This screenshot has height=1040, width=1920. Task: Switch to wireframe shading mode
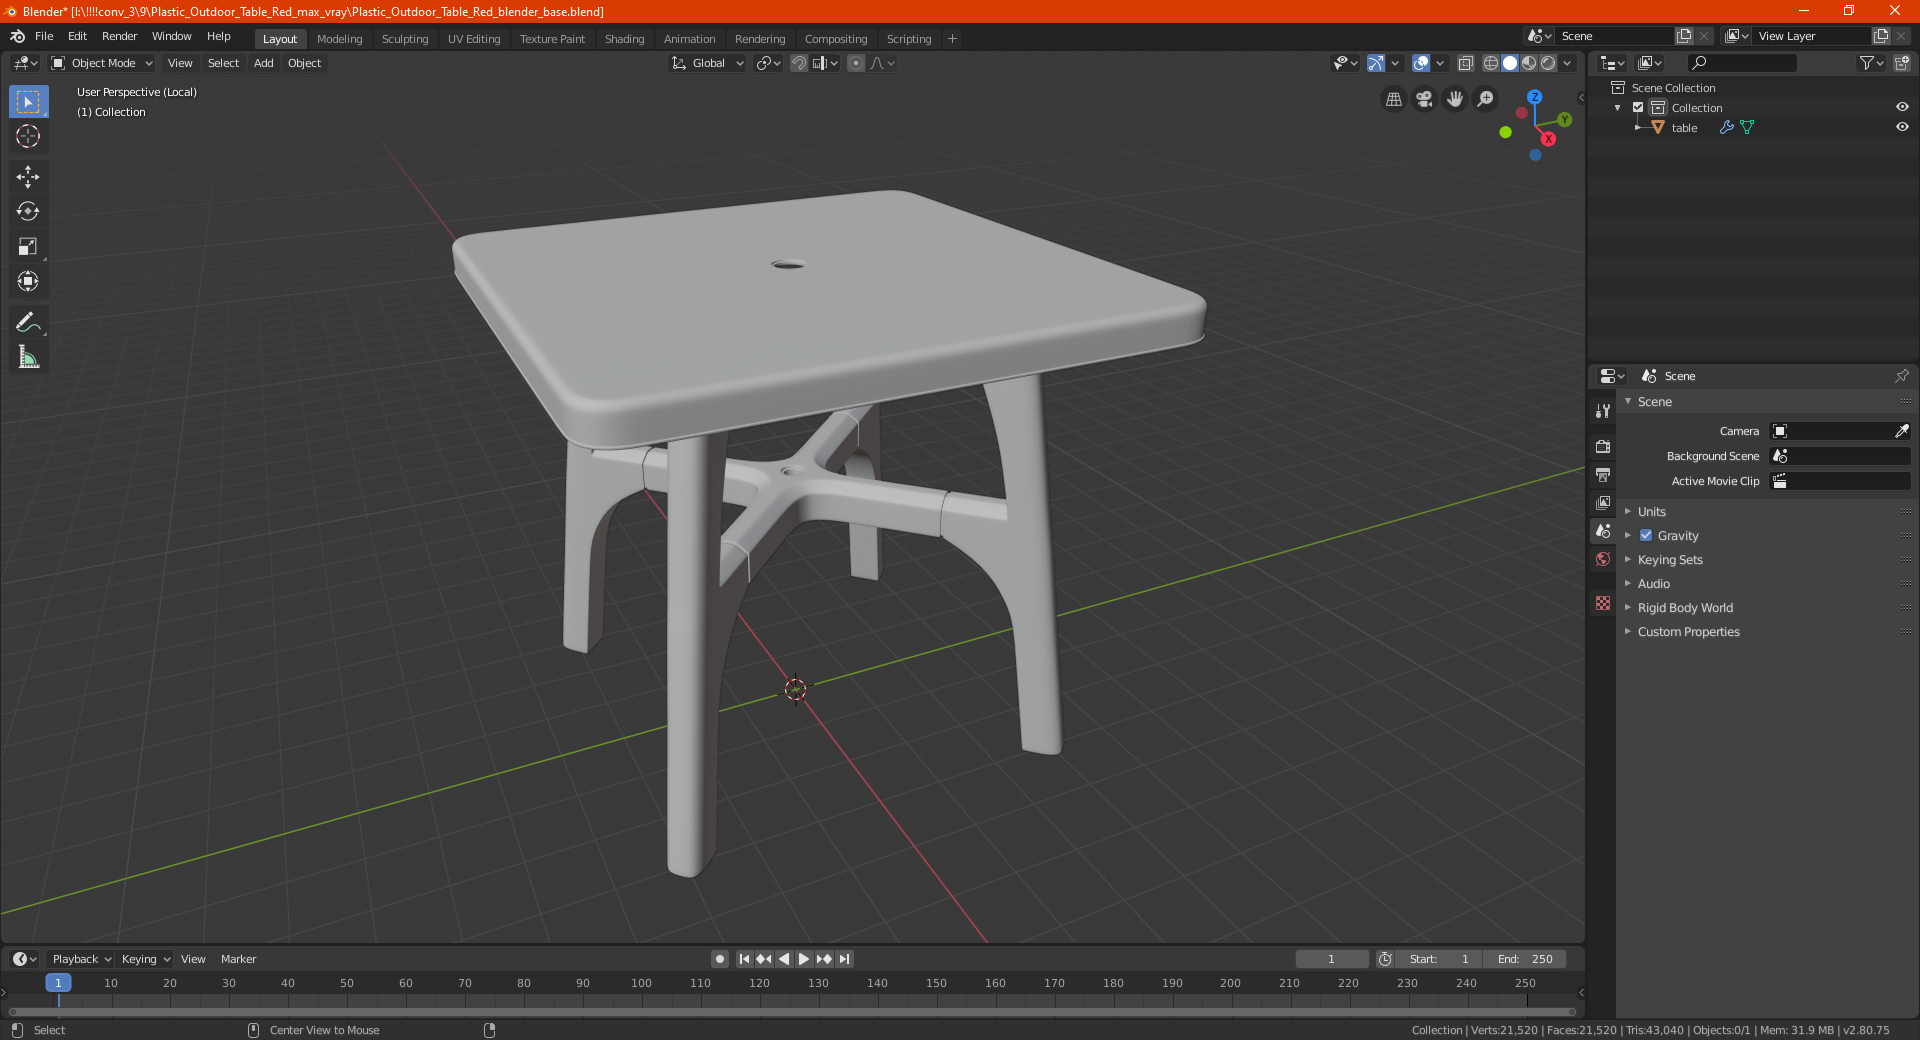tap(1490, 63)
